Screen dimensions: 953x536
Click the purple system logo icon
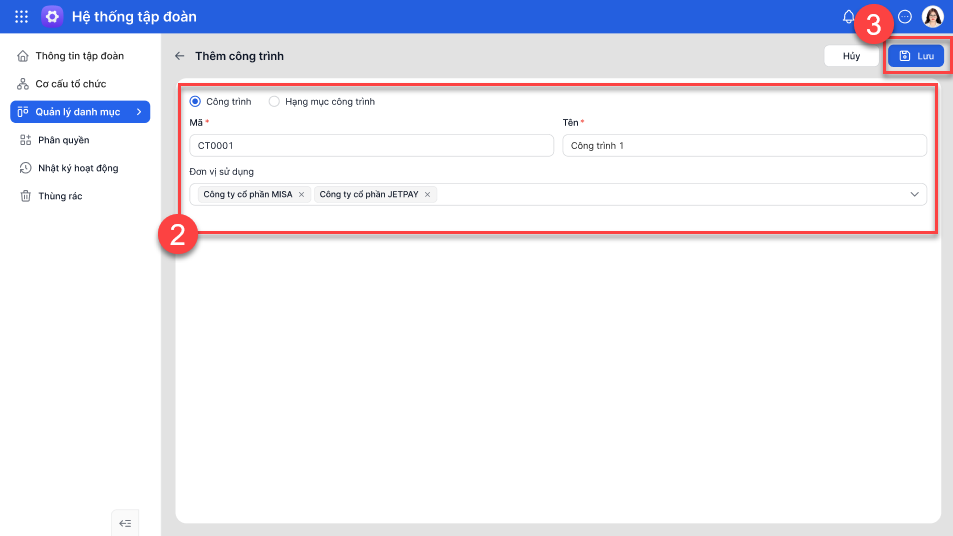pos(52,16)
